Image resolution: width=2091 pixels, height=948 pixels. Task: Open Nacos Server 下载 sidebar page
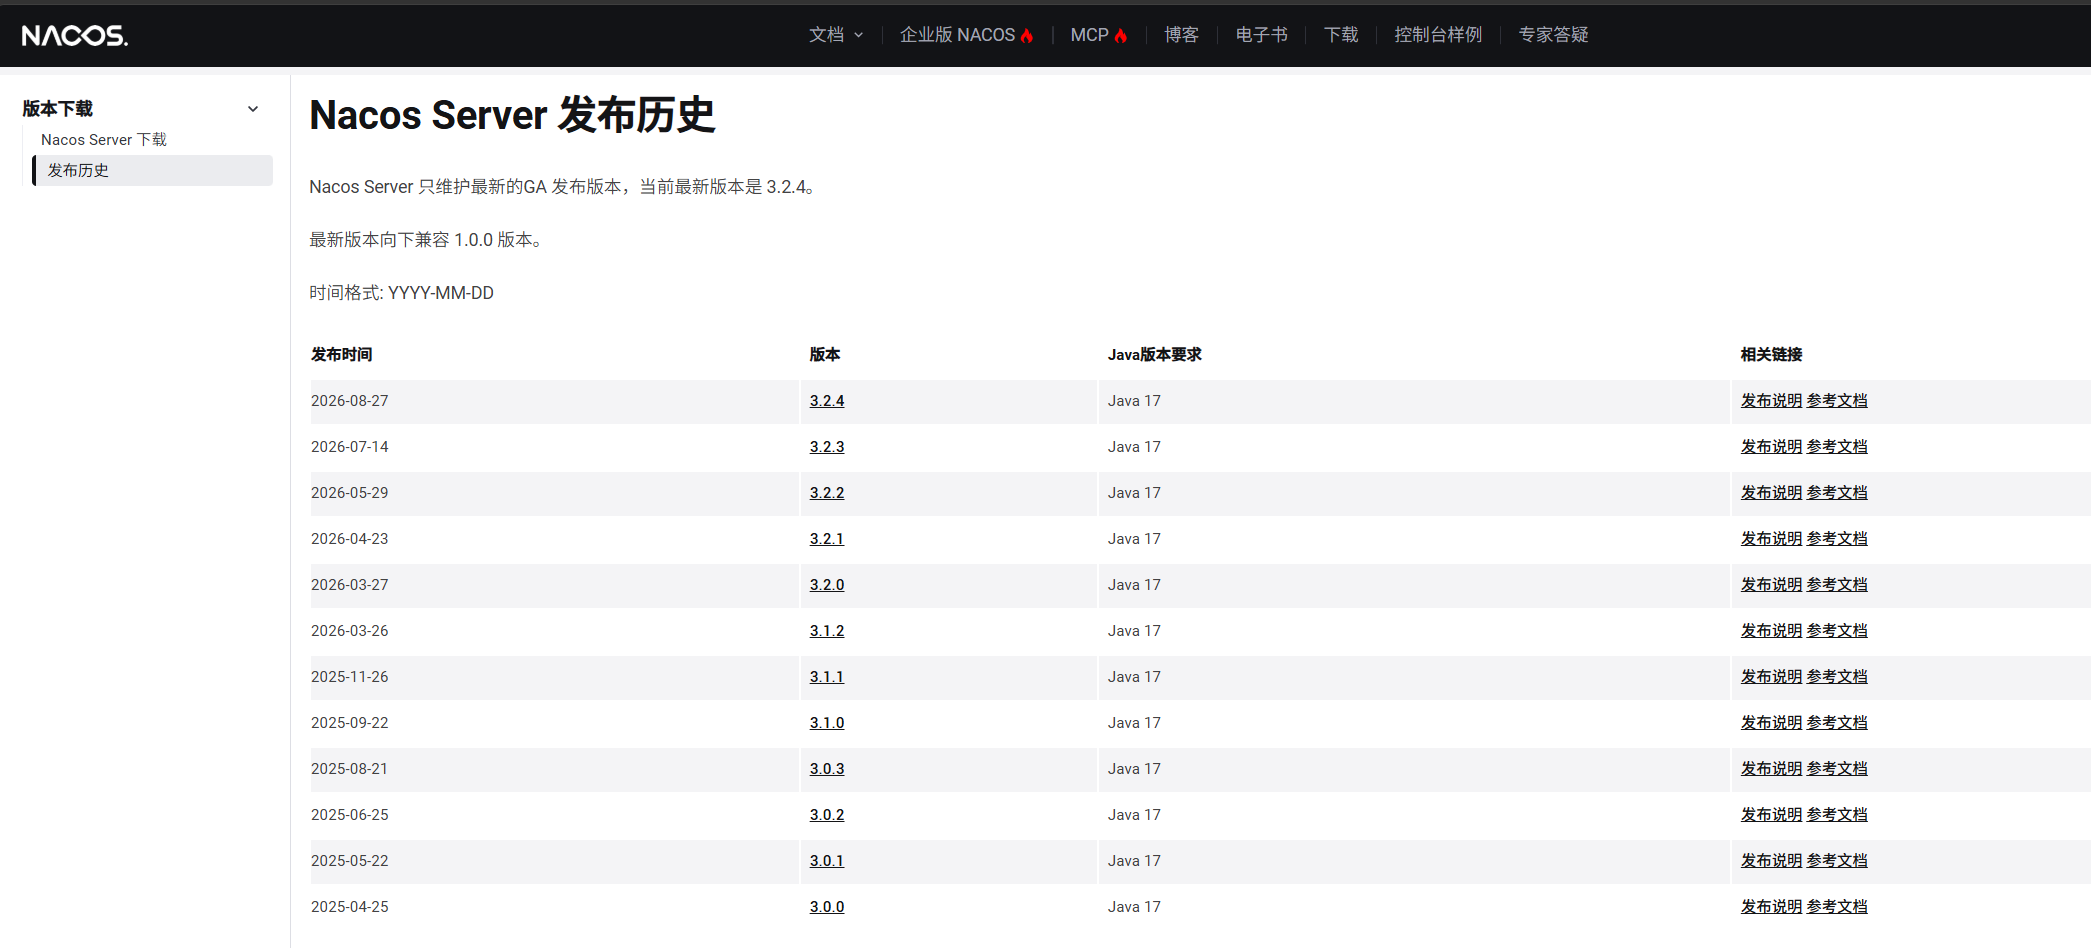(x=104, y=140)
